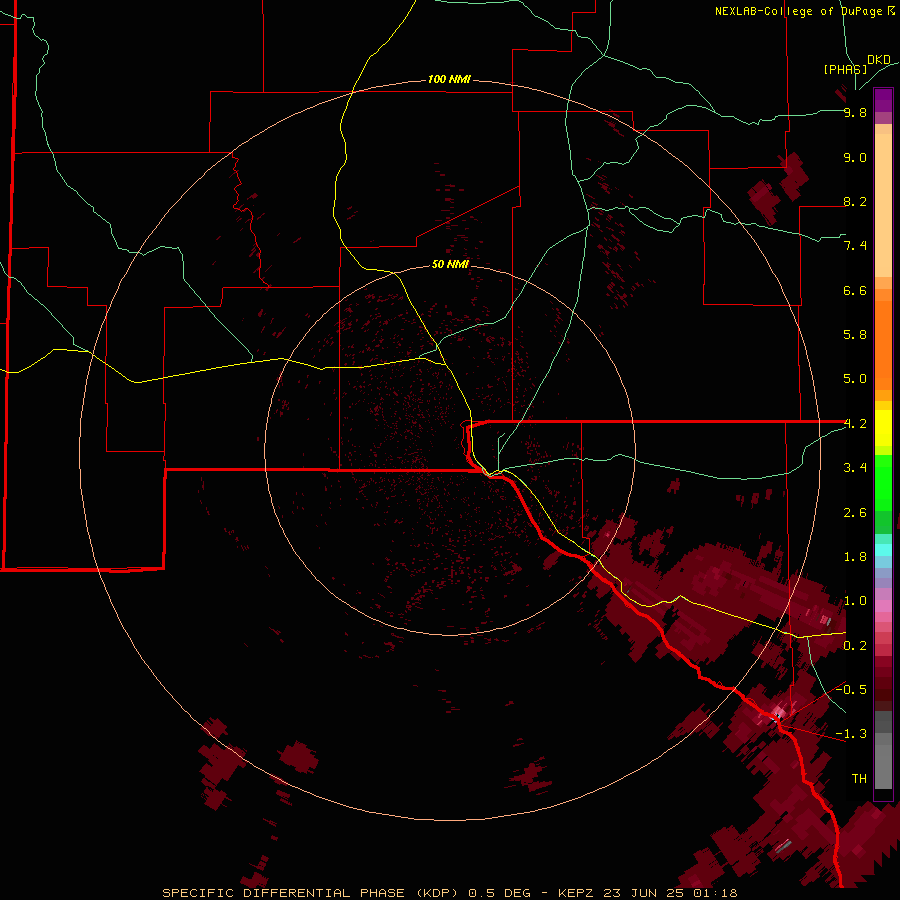Image resolution: width=900 pixels, height=900 pixels.
Task: Click the TH threshold label
Action: pyautogui.click(x=859, y=779)
